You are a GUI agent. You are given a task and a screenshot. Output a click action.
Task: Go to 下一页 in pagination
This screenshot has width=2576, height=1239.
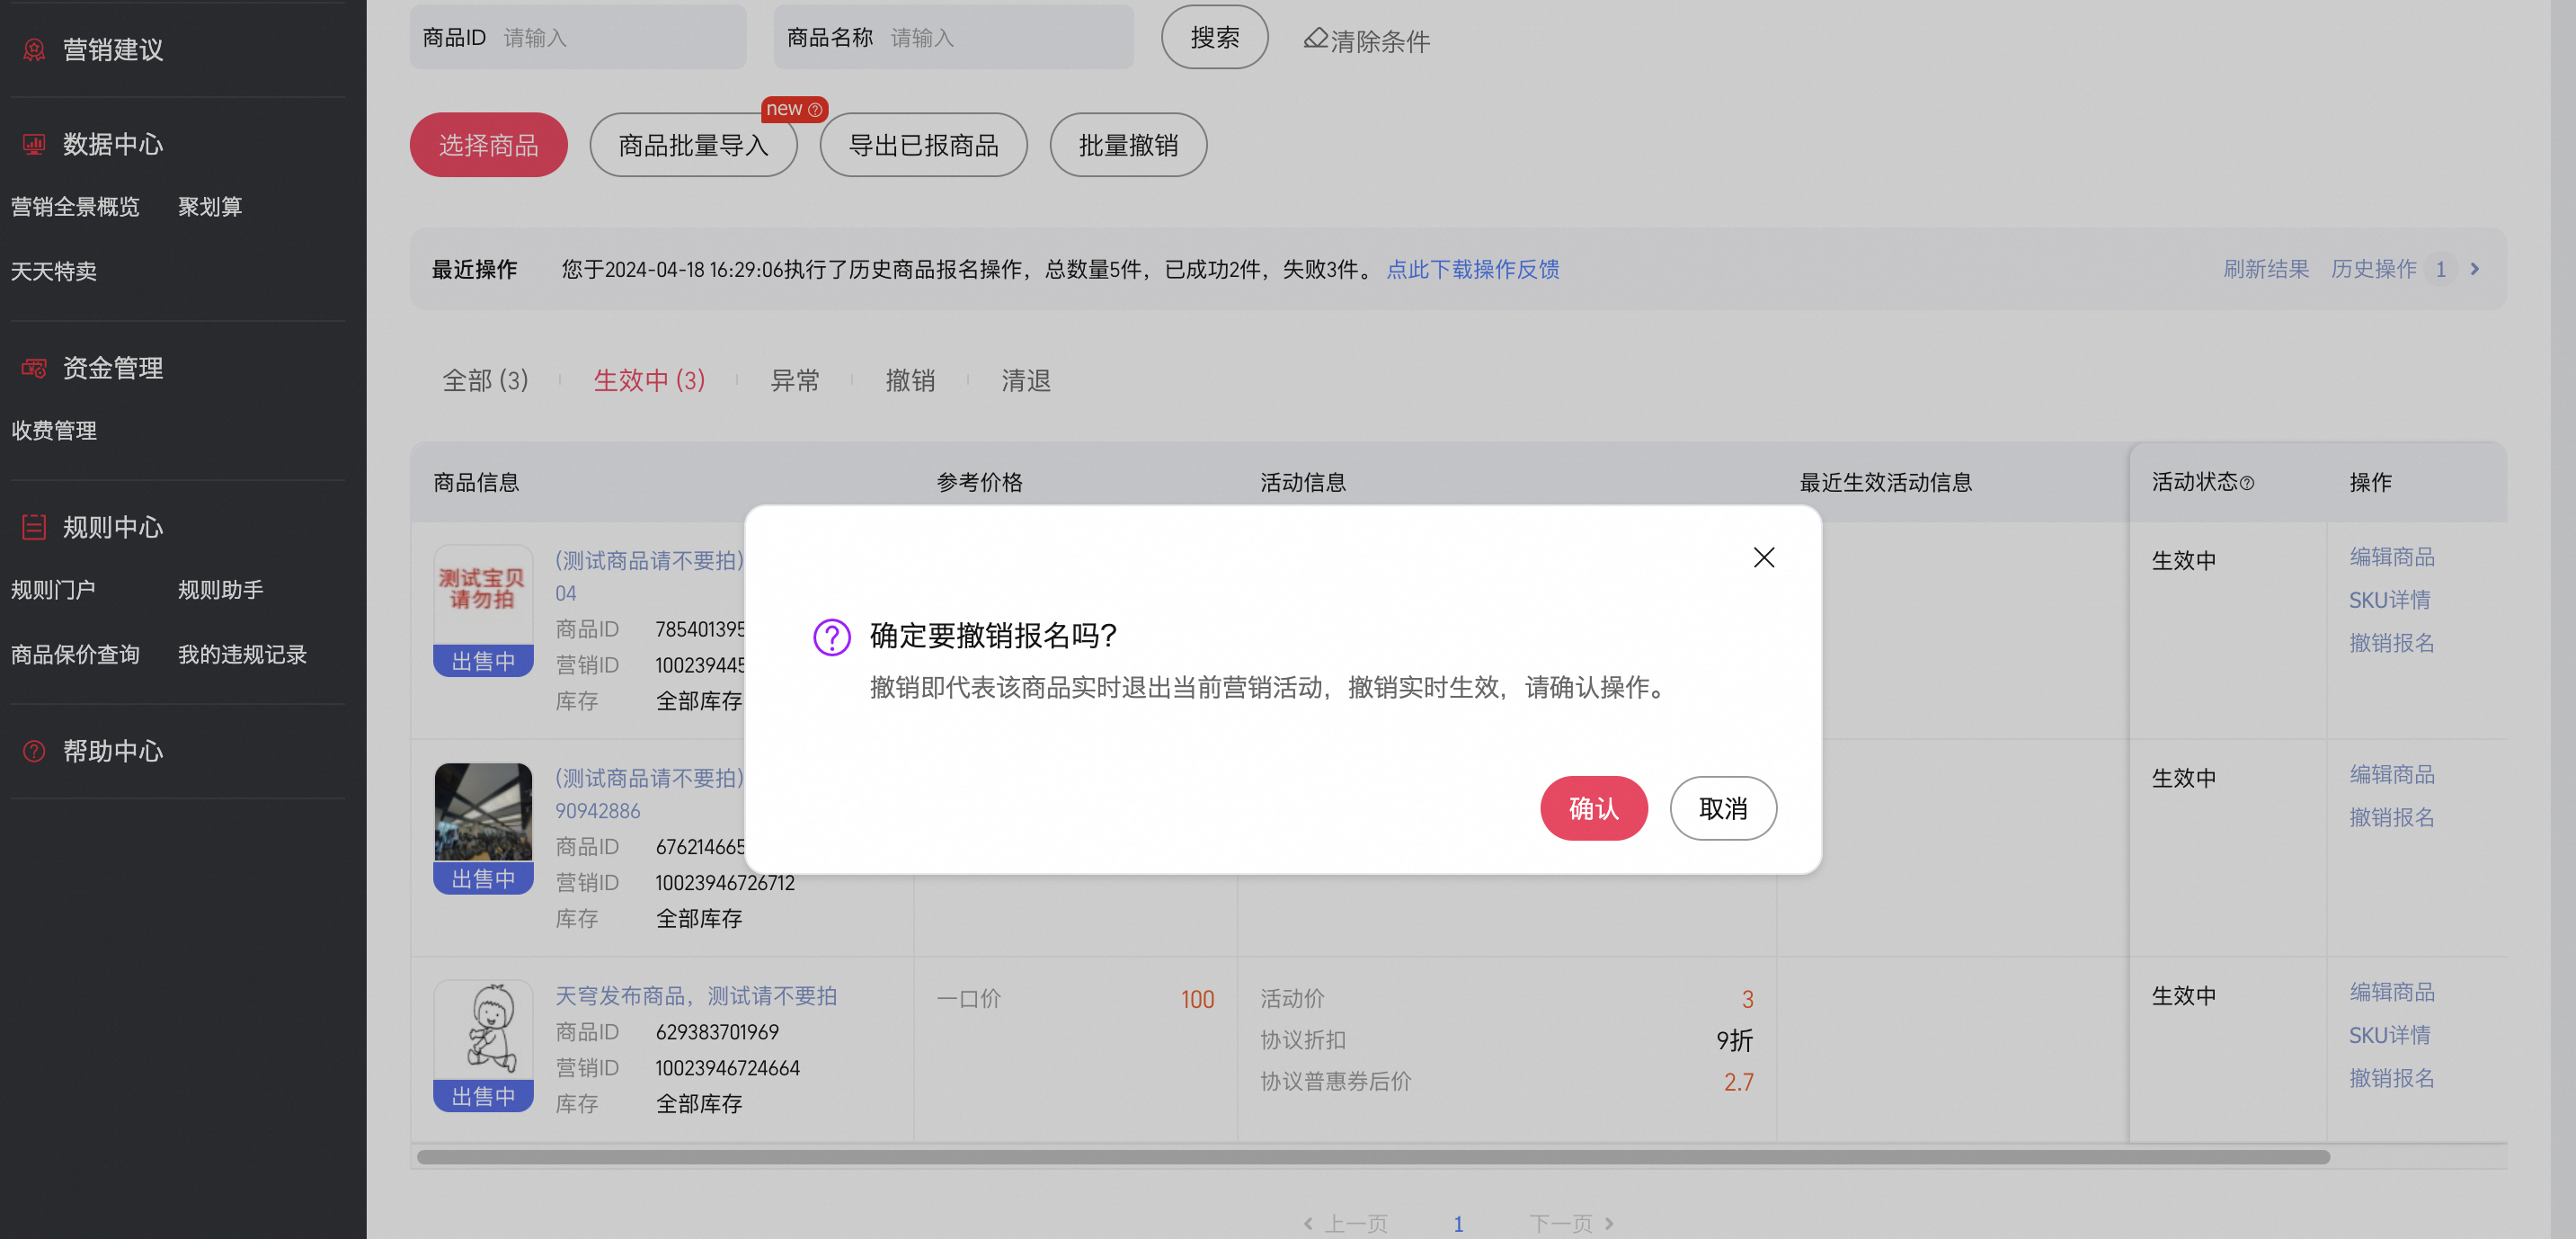point(1572,1224)
